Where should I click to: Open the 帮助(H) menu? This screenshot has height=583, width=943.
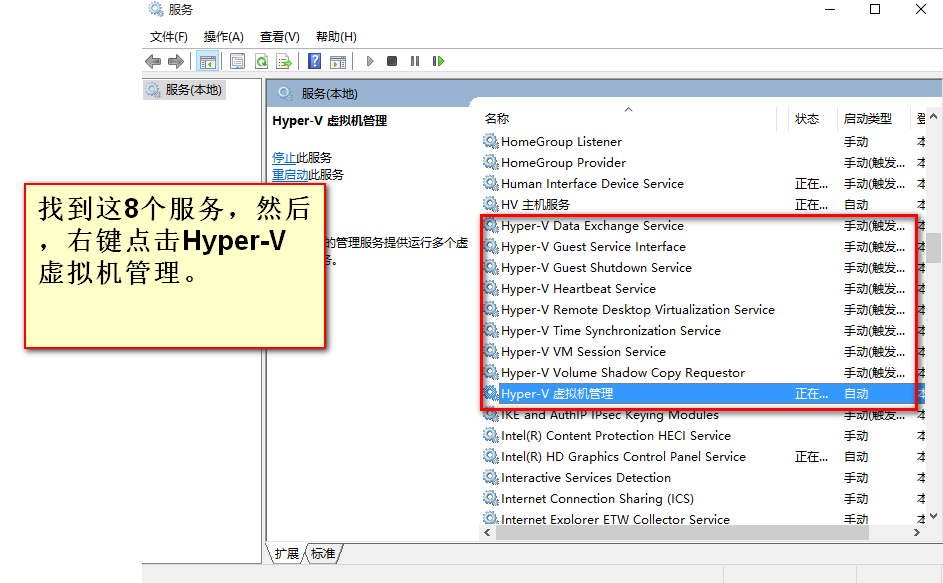click(336, 37)
